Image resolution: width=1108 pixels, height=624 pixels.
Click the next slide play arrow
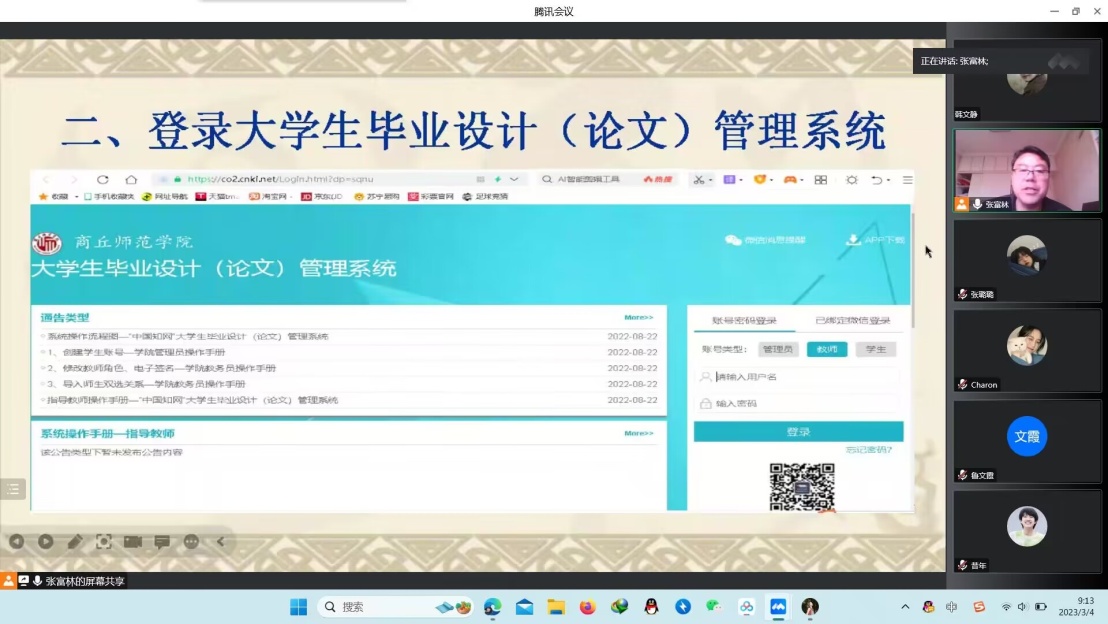click(46, 542)
